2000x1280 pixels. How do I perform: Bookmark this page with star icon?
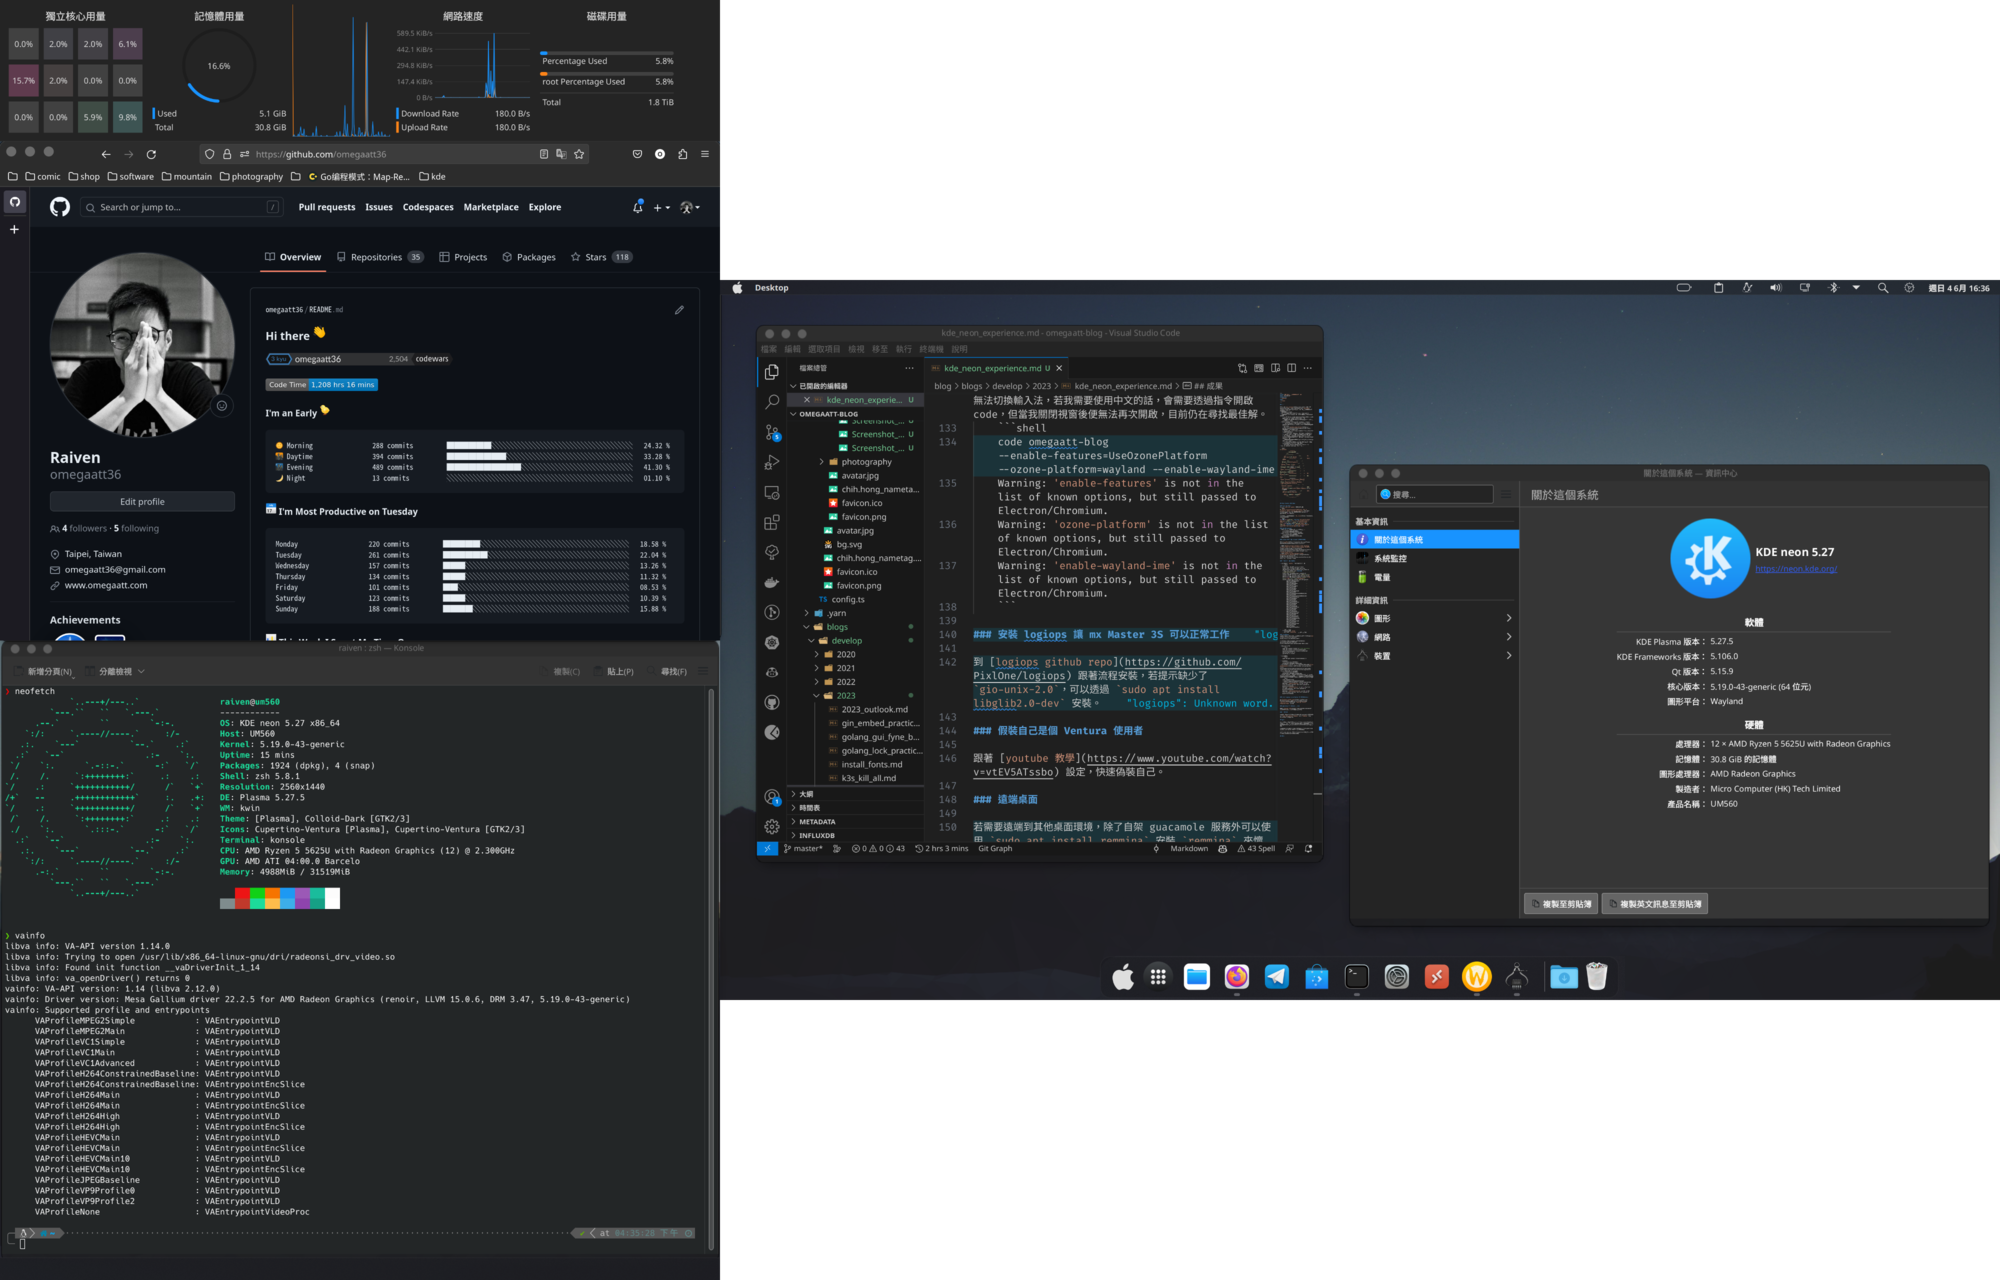[x=579, y=154]
